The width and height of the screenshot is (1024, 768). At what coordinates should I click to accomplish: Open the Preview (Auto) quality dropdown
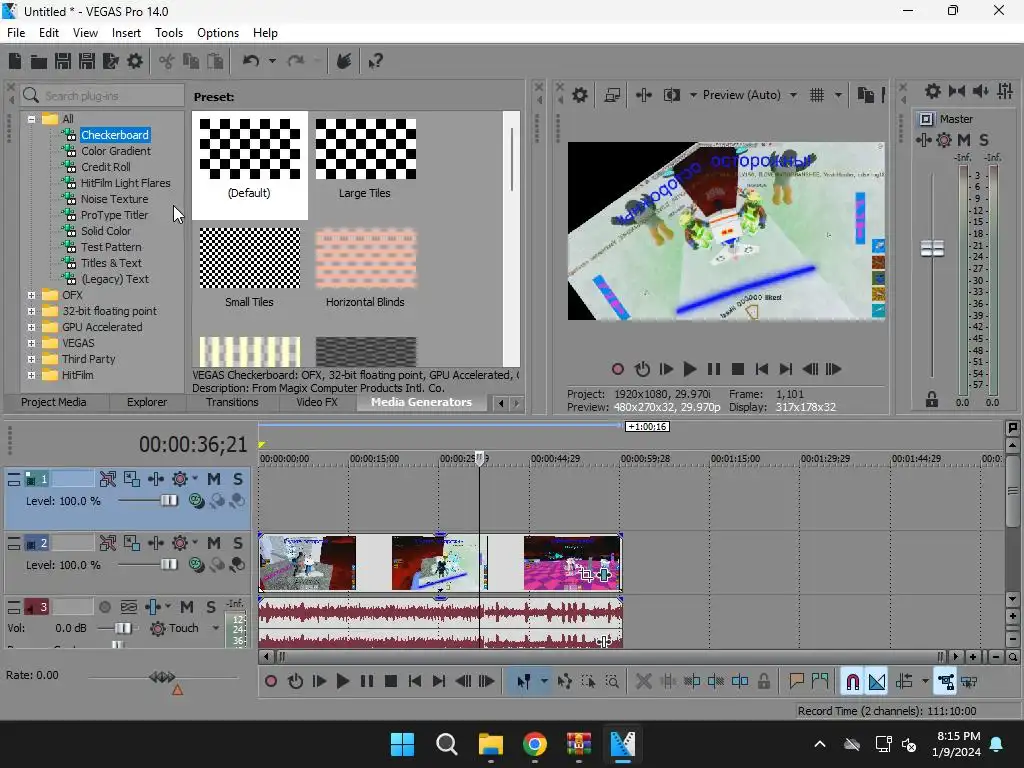(793, 95)
